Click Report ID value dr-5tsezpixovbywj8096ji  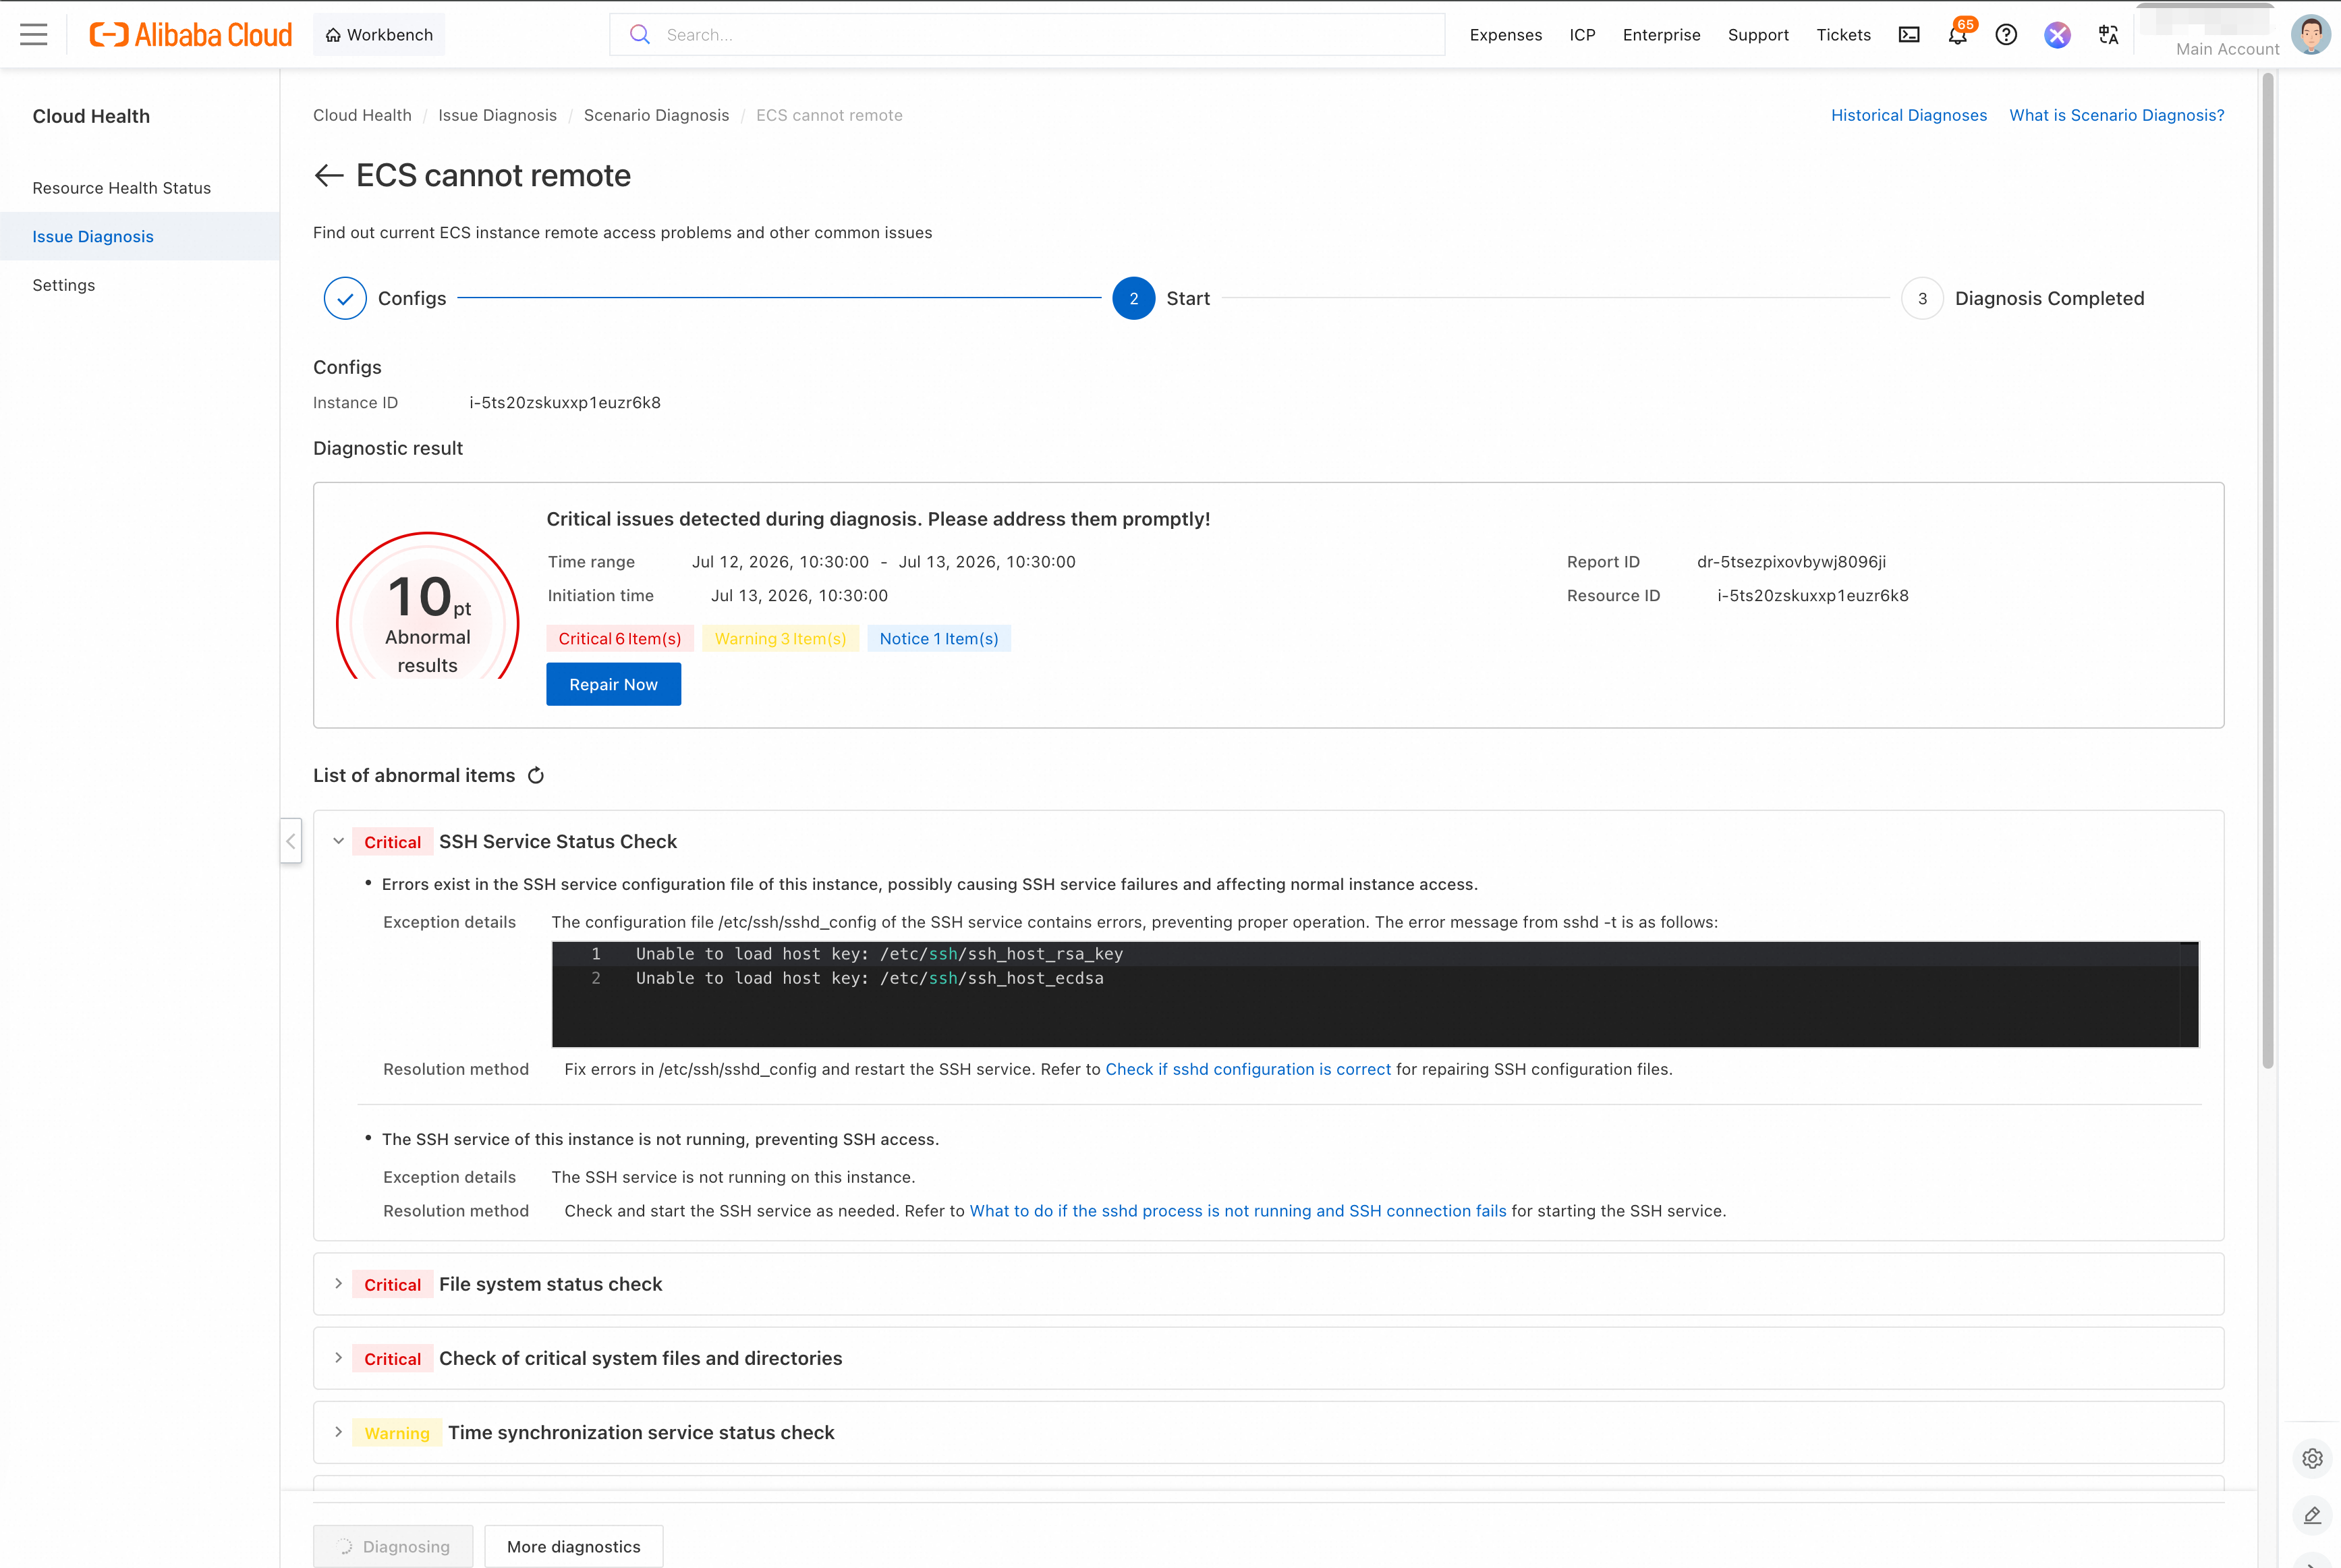coord(1791,562)
